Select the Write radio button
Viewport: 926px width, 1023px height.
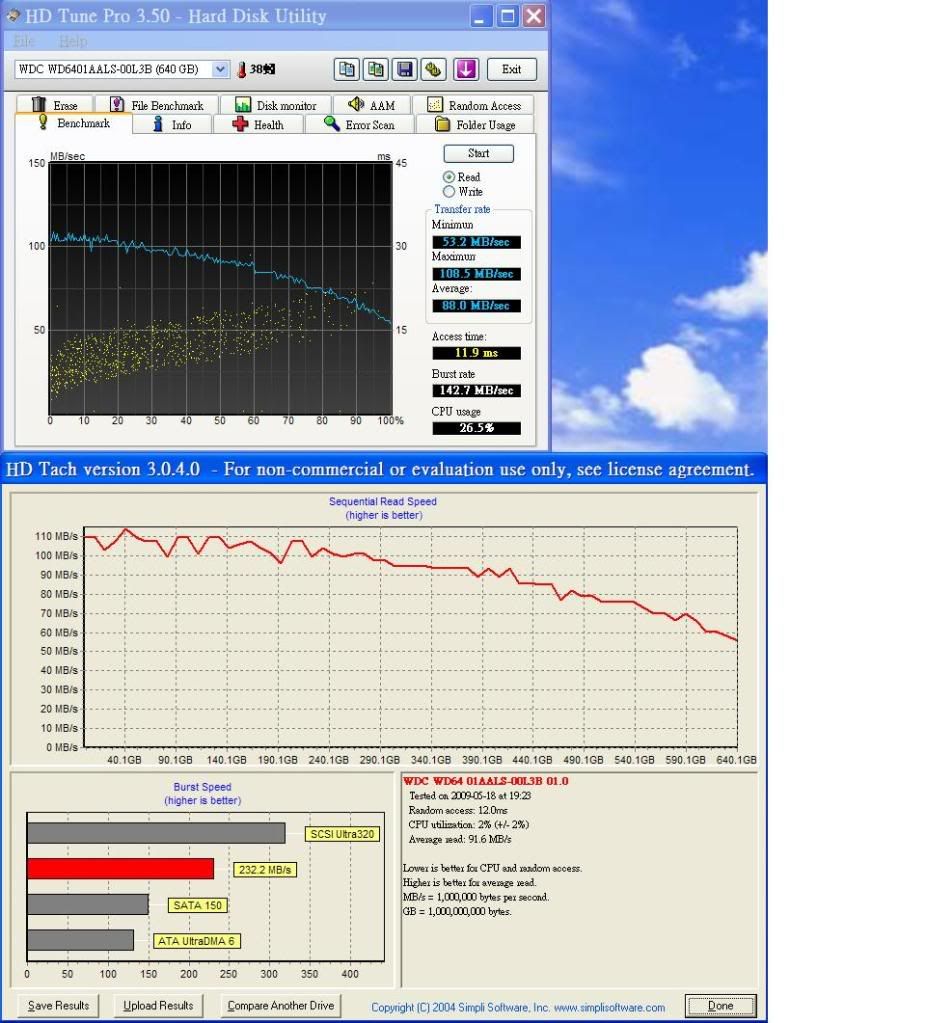point(449,192)
